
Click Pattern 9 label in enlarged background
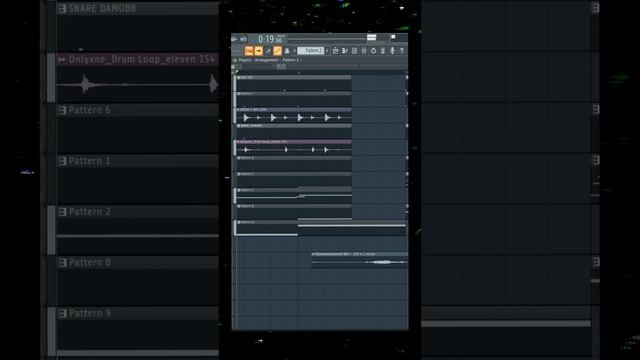(x=89, y=313)
